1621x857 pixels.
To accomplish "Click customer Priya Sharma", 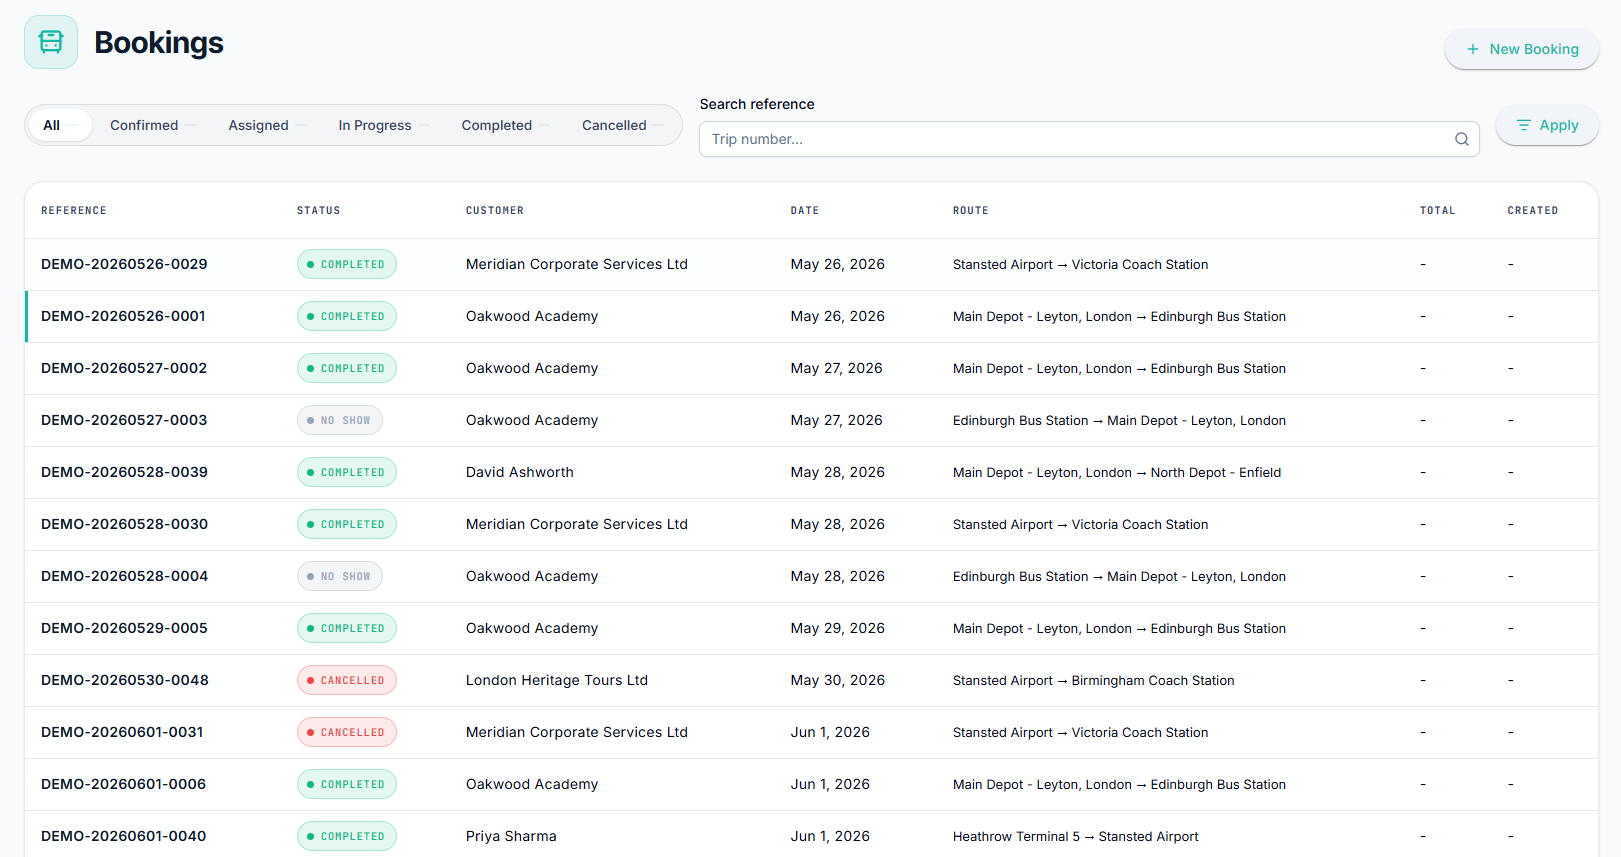I will [511, 836].
